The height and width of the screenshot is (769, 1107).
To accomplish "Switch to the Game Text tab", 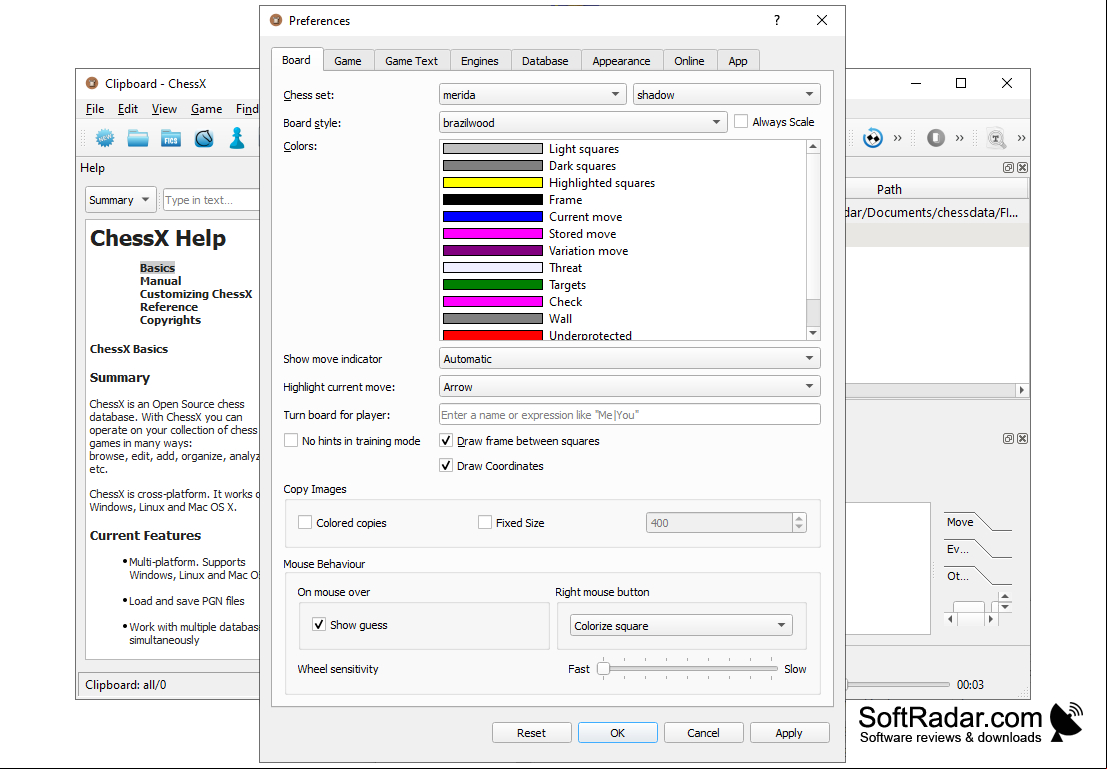I will (x=412, y=61).
